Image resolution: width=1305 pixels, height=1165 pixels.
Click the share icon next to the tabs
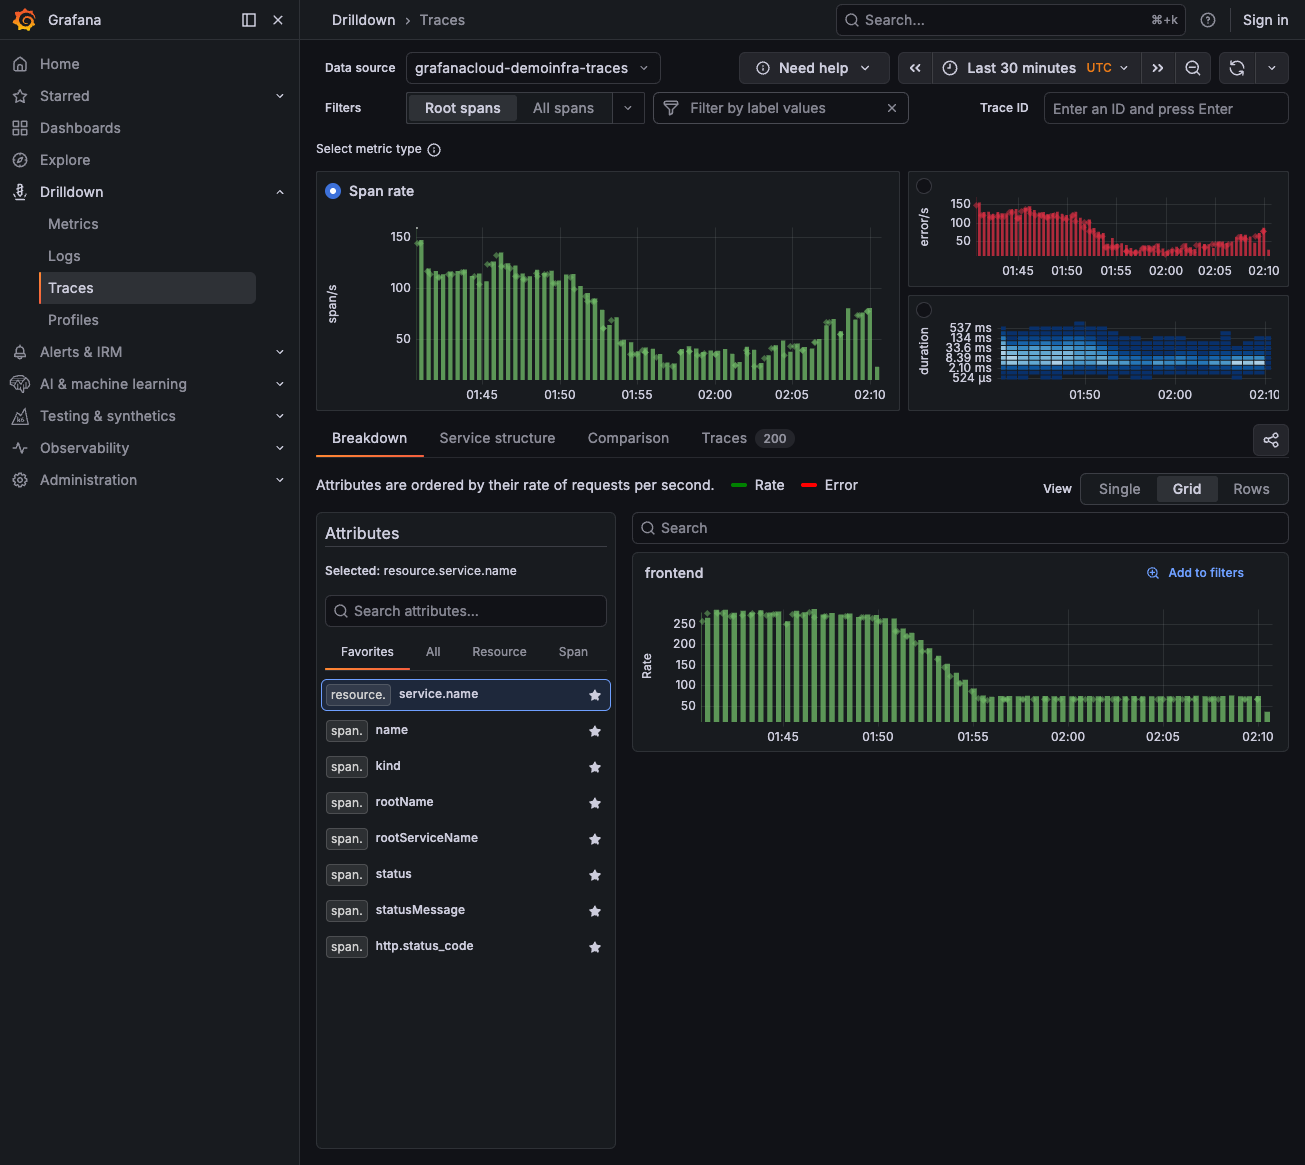(1271, 440)
